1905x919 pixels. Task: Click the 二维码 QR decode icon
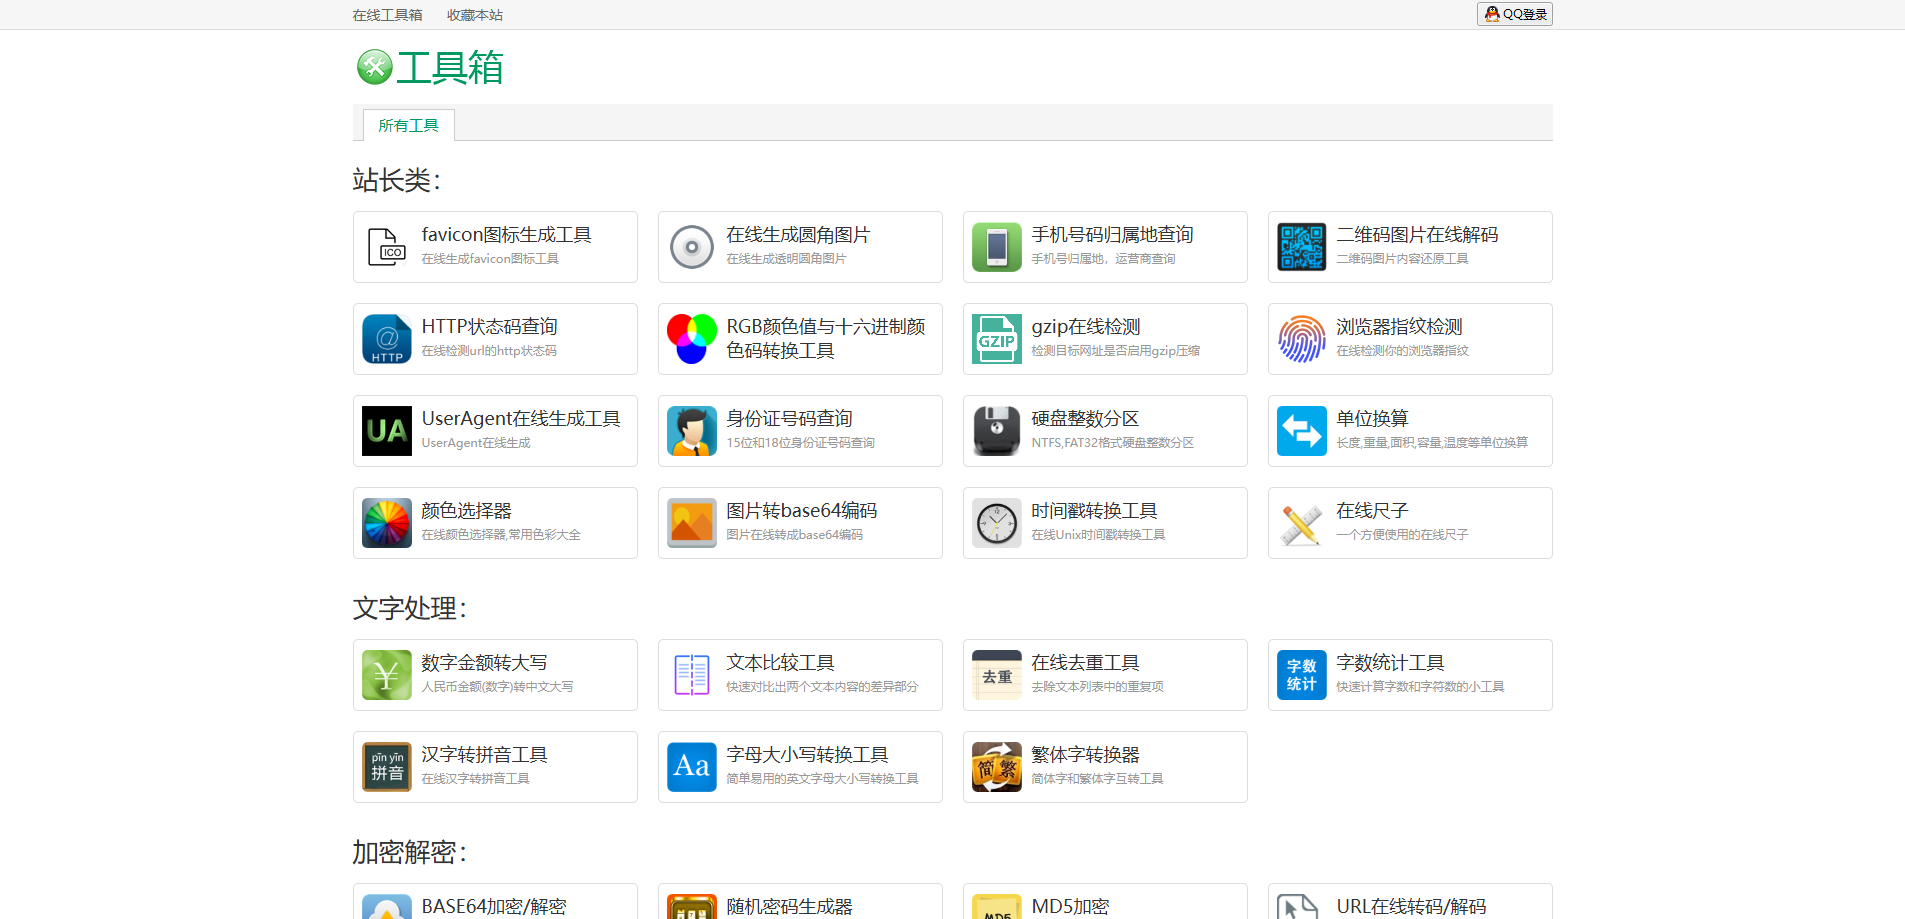click(1301, 247)
